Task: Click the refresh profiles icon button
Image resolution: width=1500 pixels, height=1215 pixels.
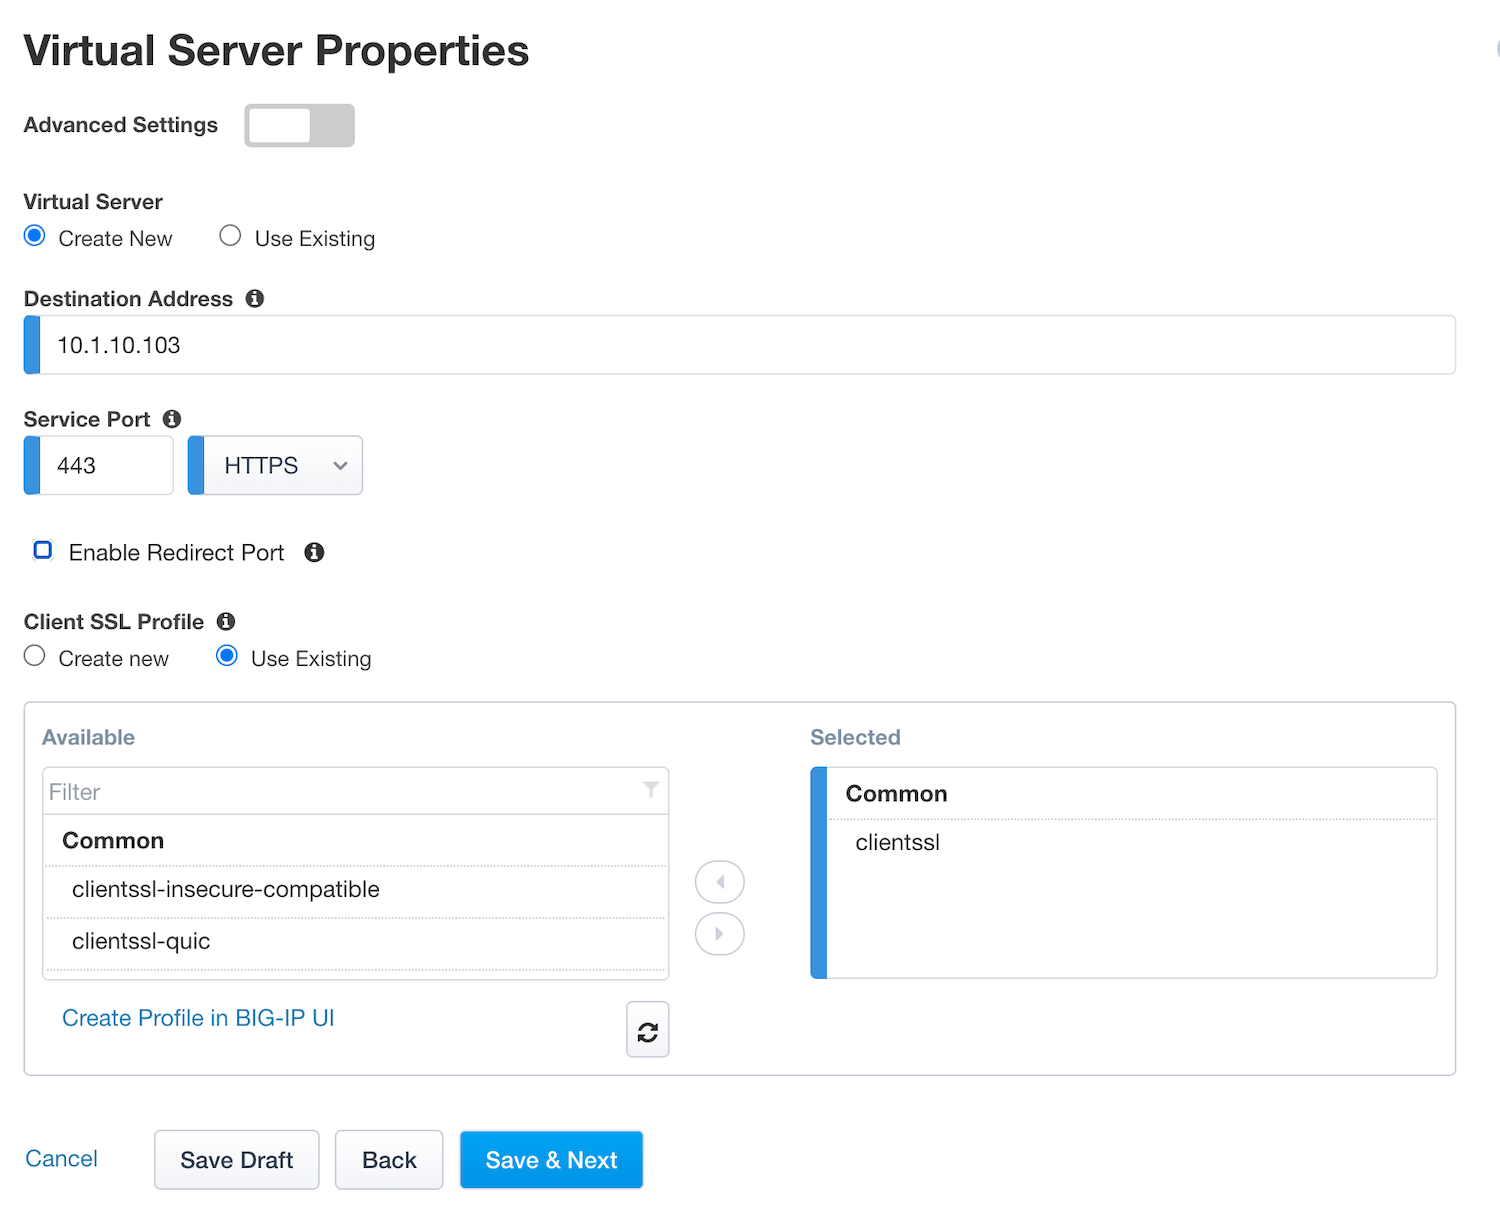Action: [x=648, y=1030]
